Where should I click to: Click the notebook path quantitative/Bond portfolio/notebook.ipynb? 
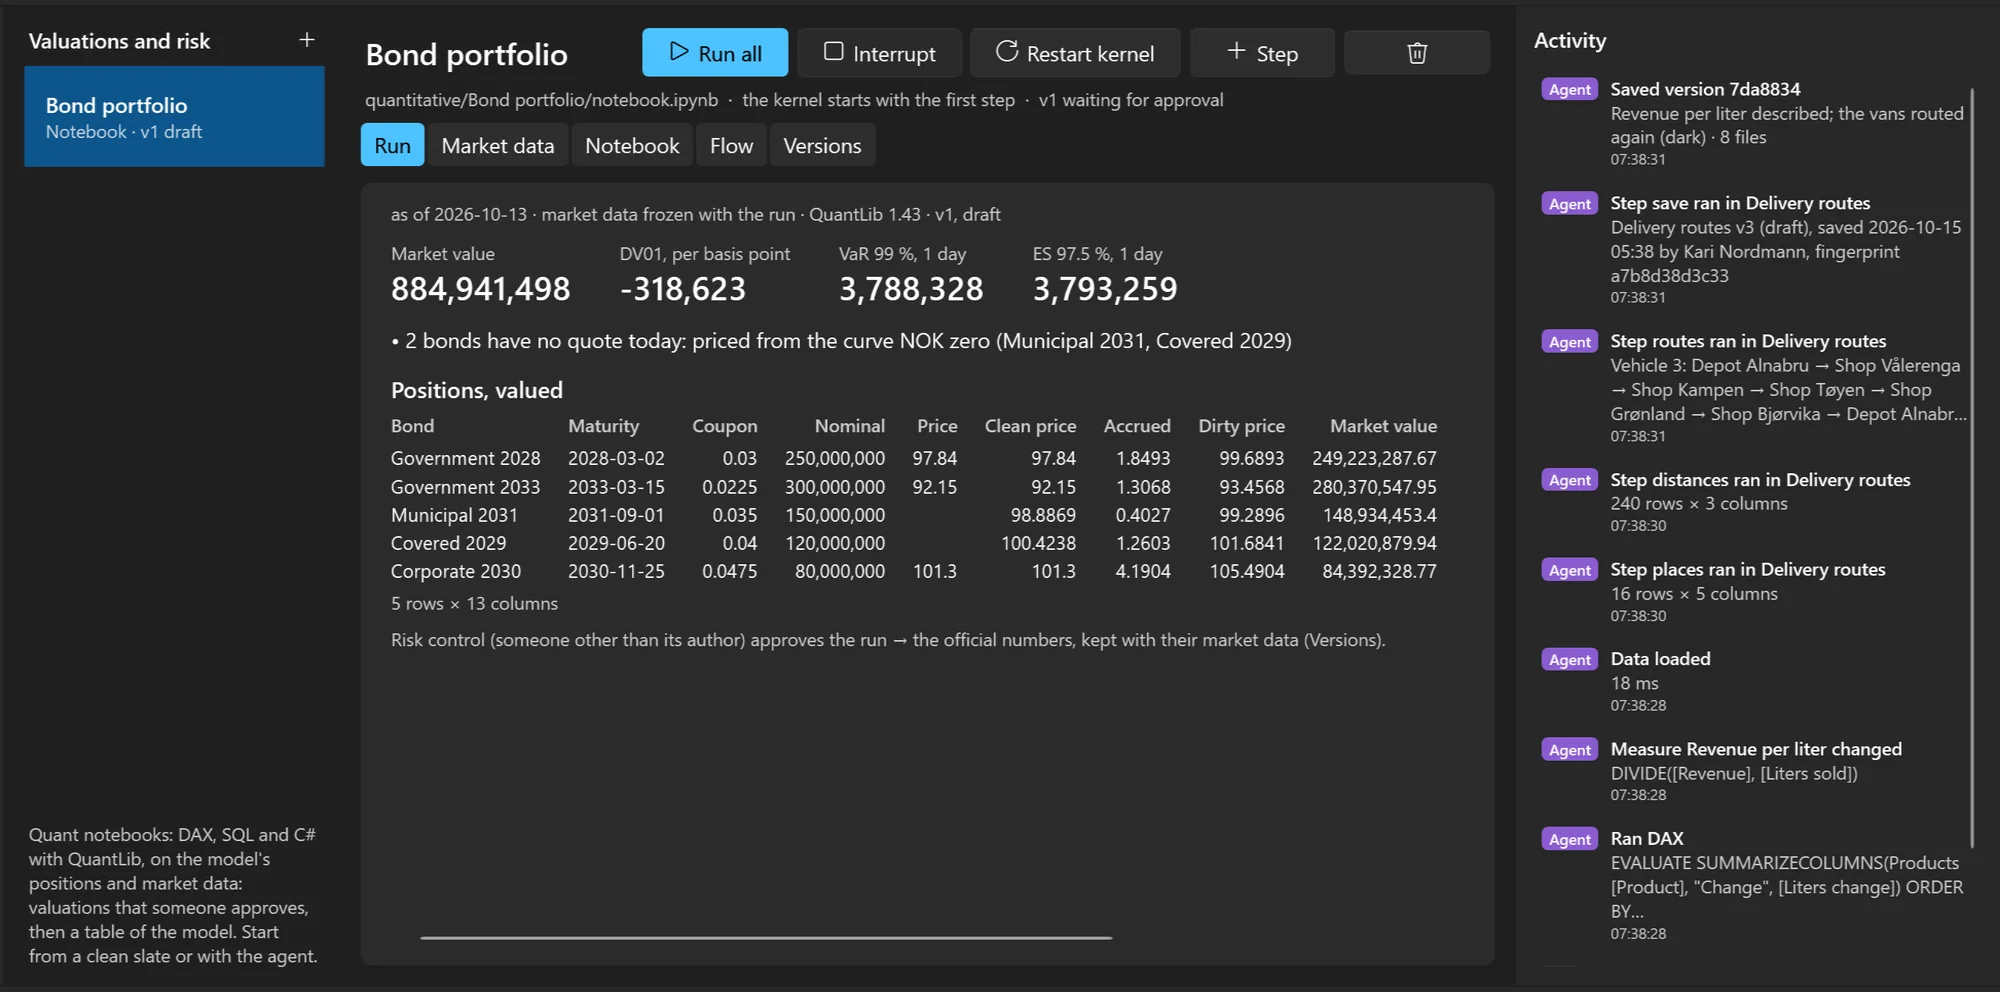tap(541, 100)
